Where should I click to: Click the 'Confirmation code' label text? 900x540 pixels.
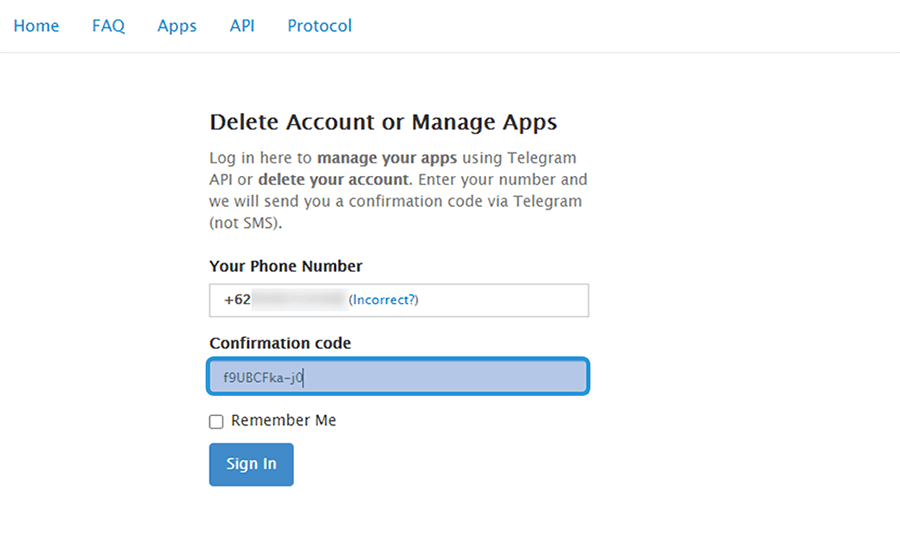click(x=280, y=343)
